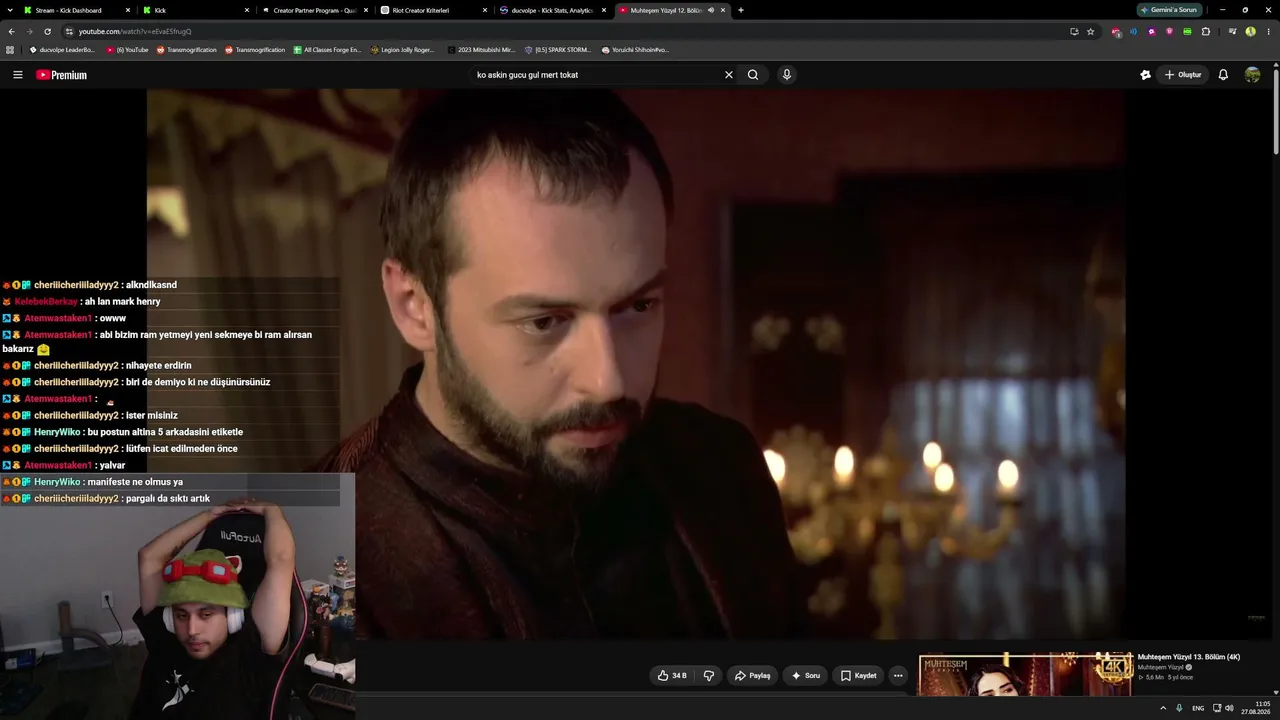Click the Oluştur create button
The height and width of the screenshot is (720, 1280).
pyautogui.click(x=1183, y=75)
